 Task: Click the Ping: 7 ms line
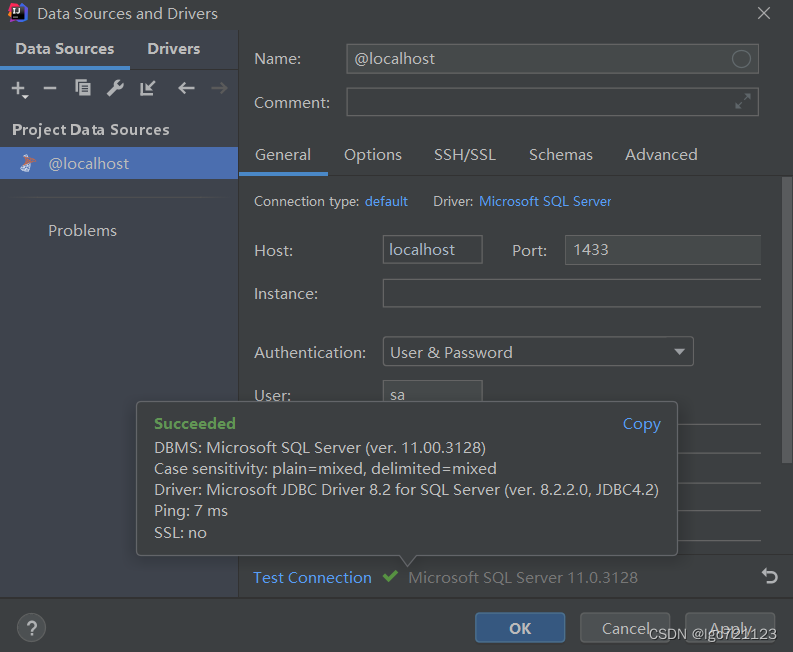(x=191, y=511)
